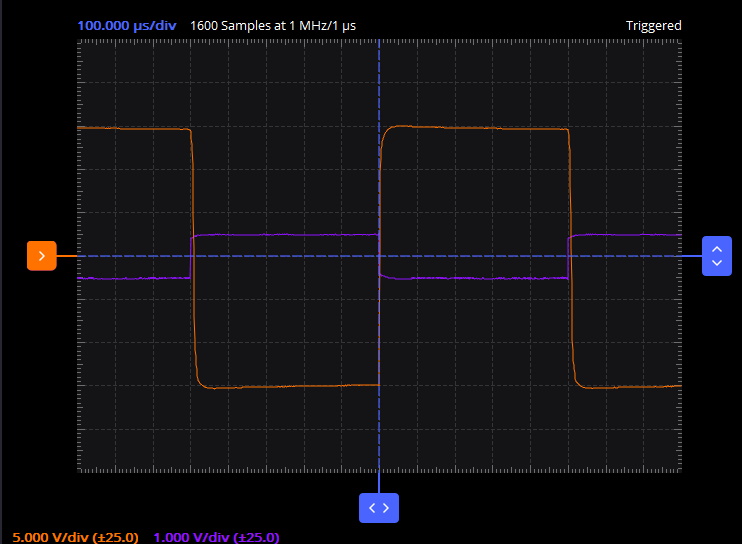Click the 1600 Samples at 1 MHz/1 µs text
This screenshot has height=544, width=742.
click(273, 26)
